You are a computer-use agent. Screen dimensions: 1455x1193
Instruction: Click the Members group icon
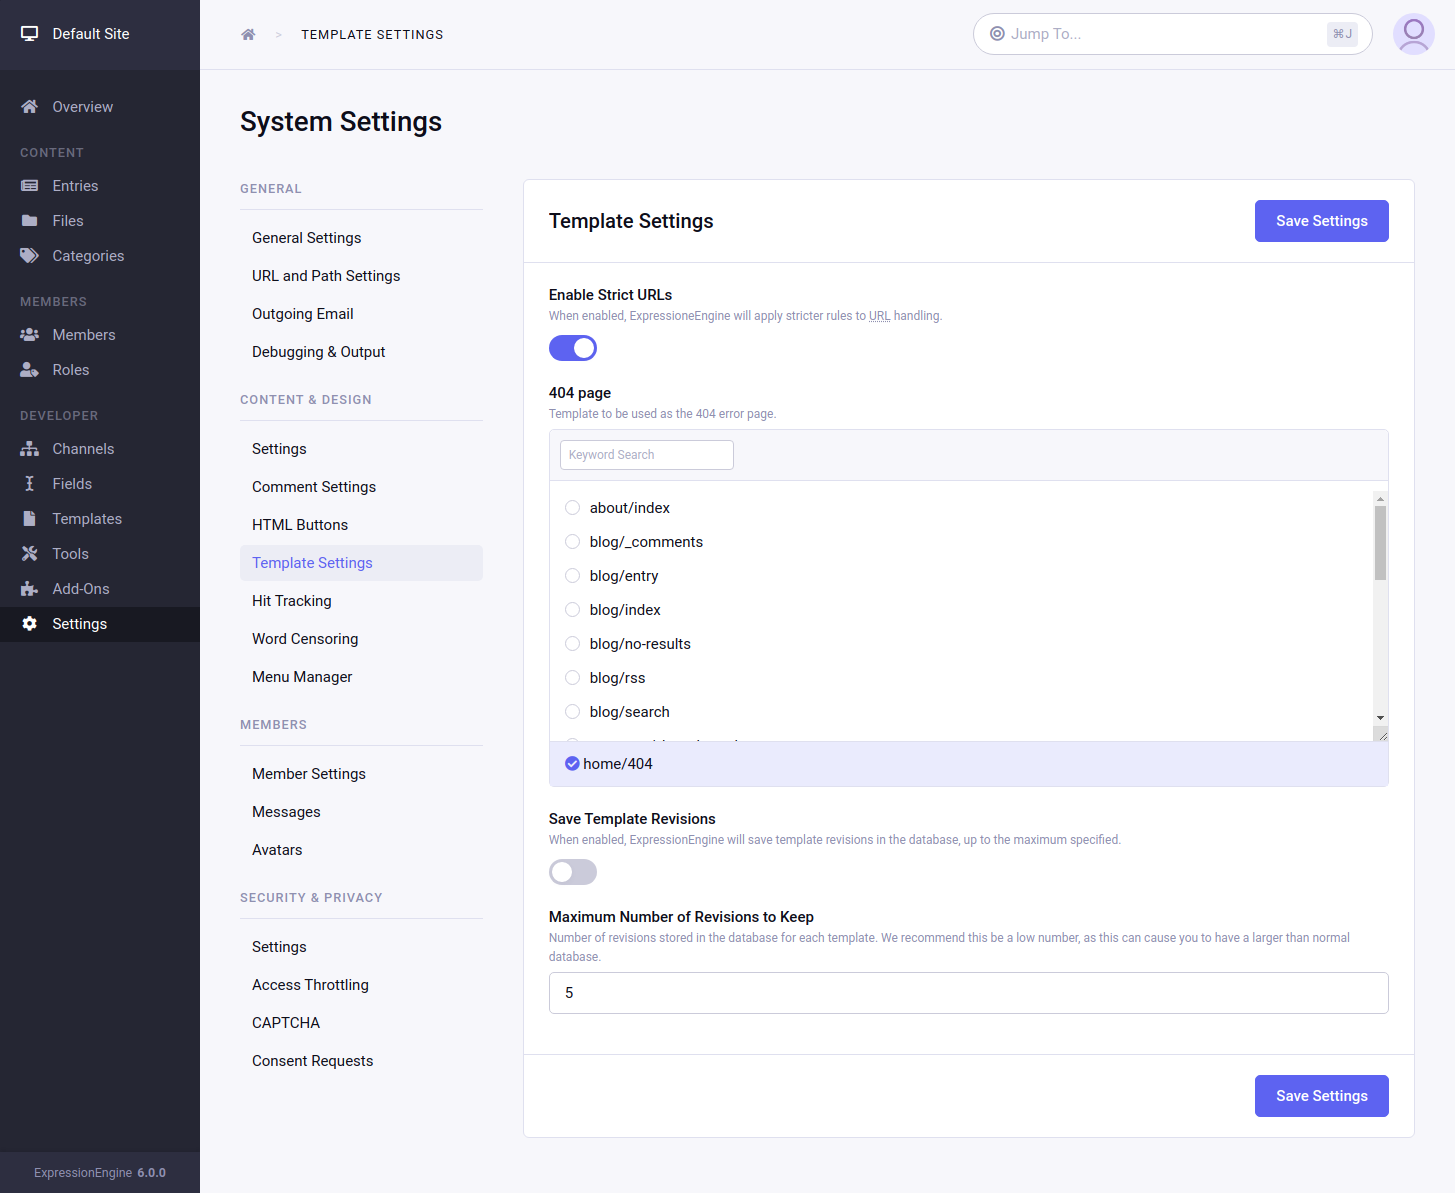pyautogui.click(x=30, y=335)
